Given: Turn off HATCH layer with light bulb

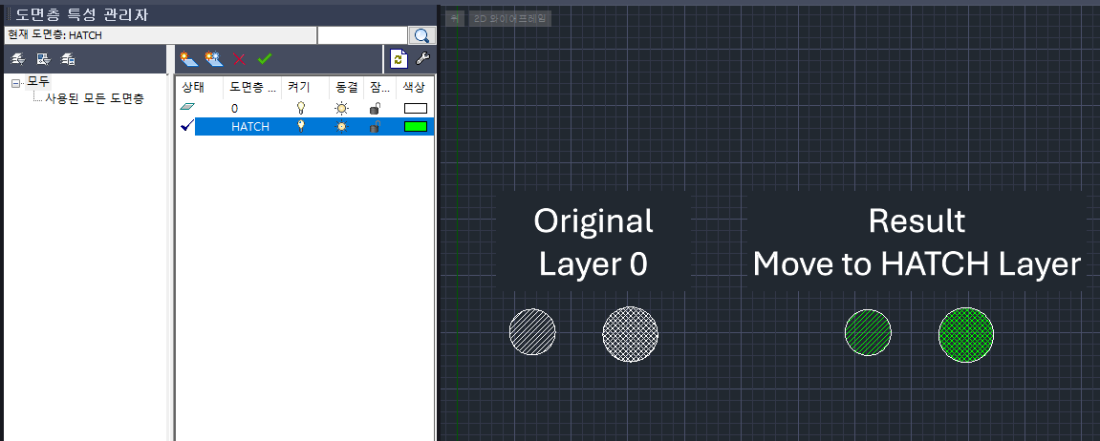Looking at the screenshot, I should [299, 127].
